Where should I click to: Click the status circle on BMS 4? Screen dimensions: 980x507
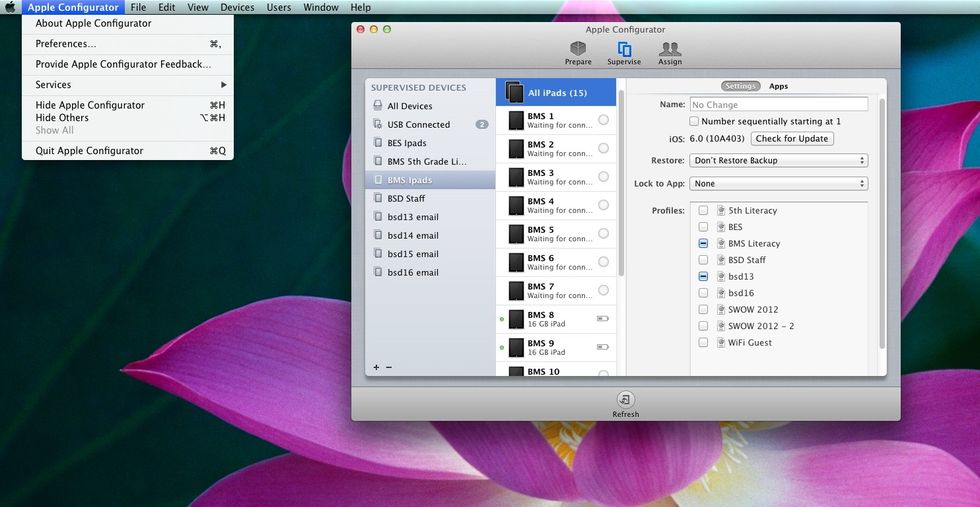coord(603,204)
